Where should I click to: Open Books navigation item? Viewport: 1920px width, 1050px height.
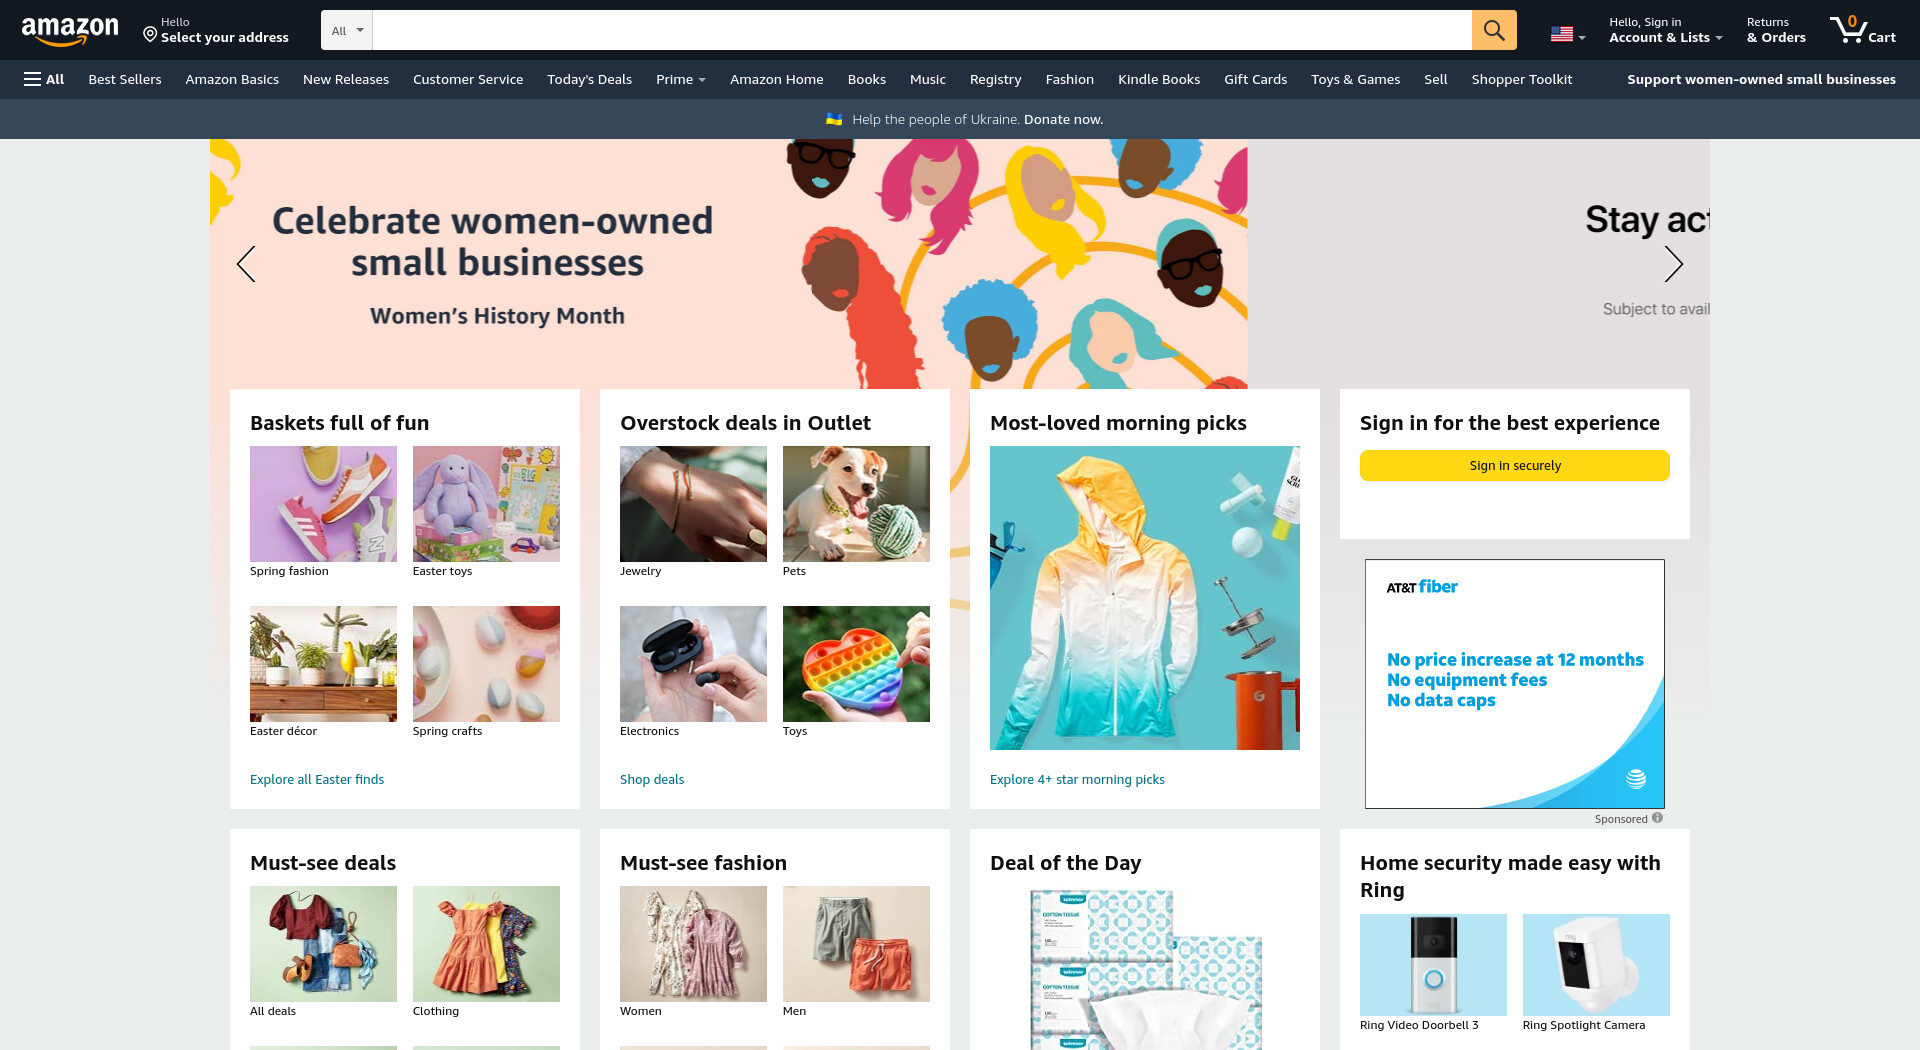[867, 79]
